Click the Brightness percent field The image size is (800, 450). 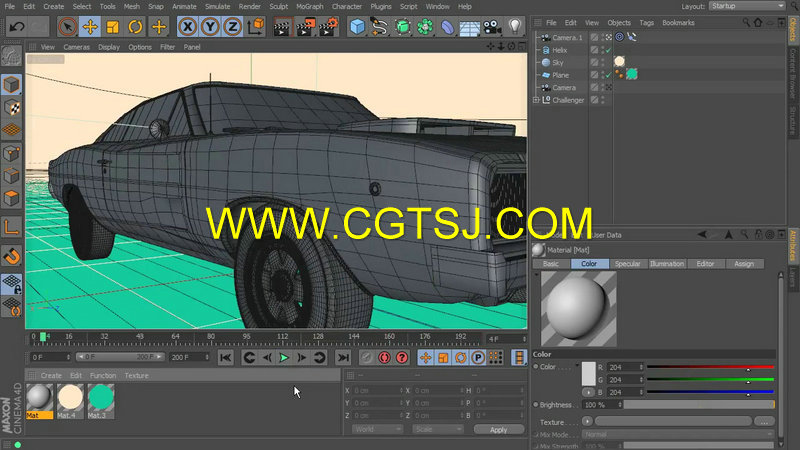603,405
